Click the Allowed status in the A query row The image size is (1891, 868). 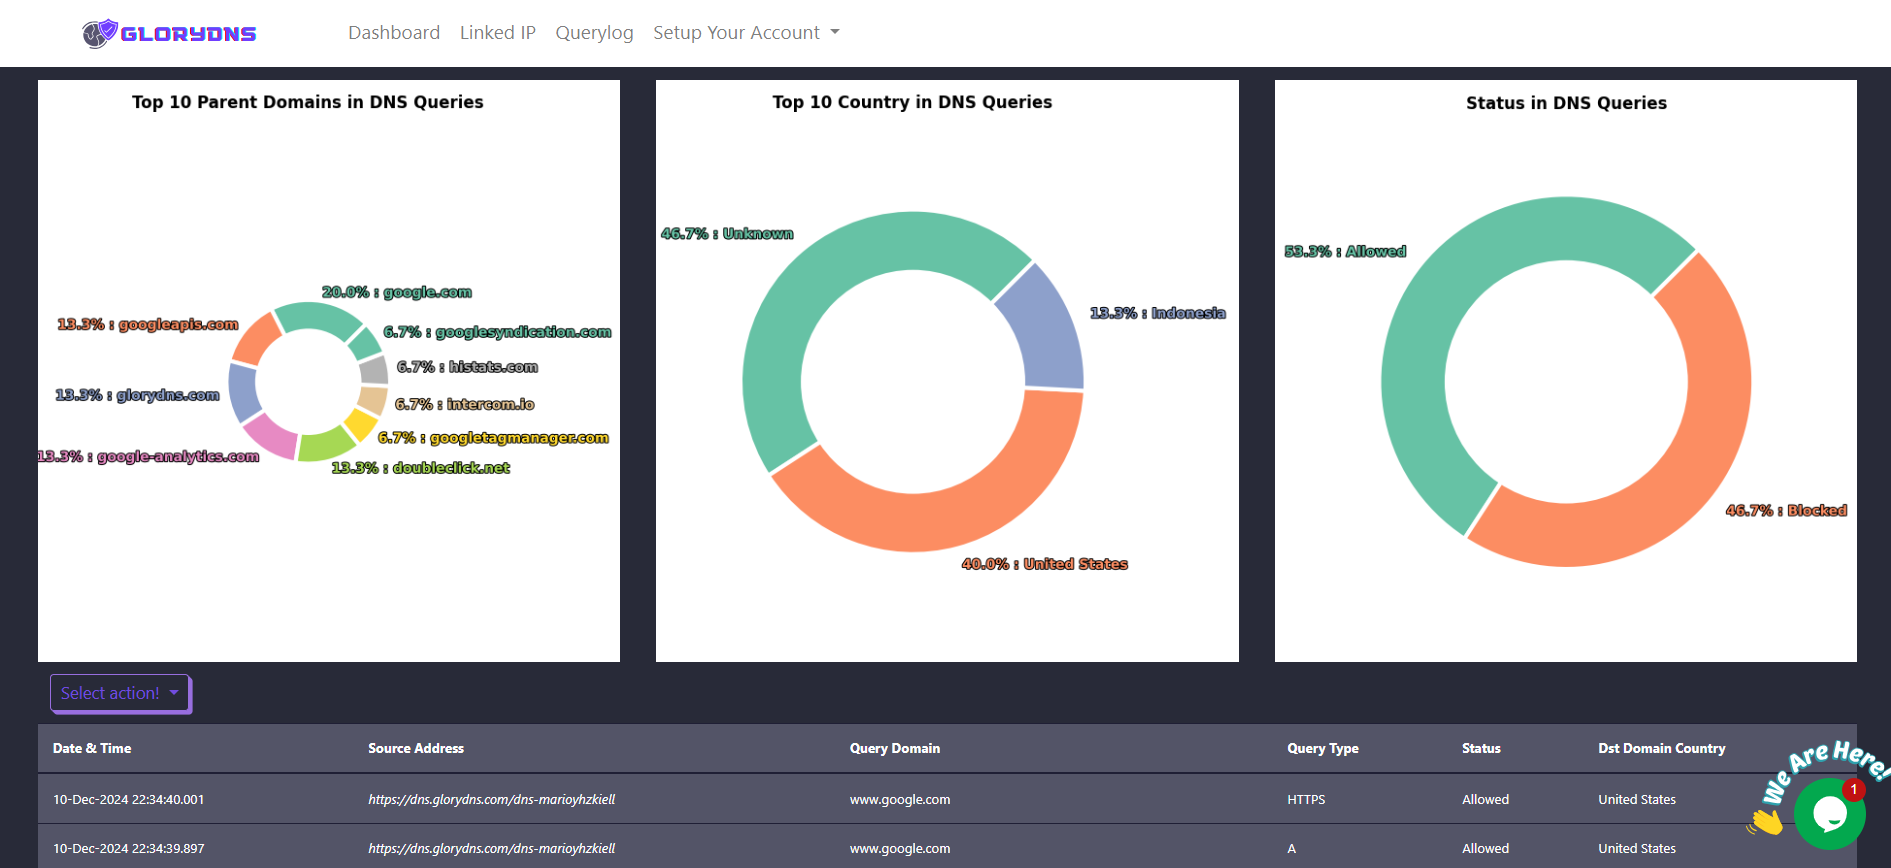(1485, 849)
